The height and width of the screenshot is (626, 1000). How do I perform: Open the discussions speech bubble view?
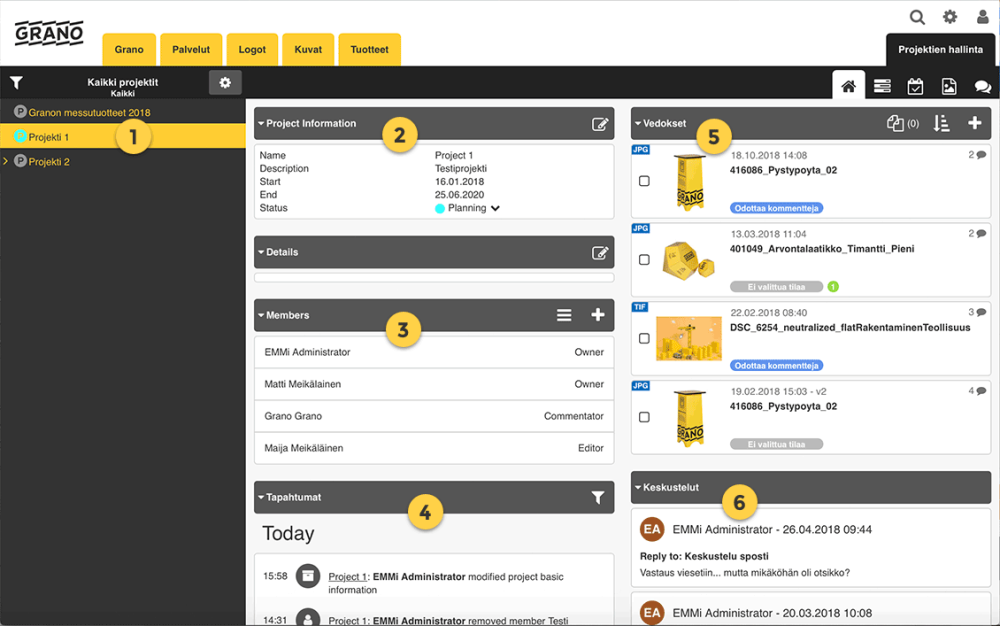point(982,86)
